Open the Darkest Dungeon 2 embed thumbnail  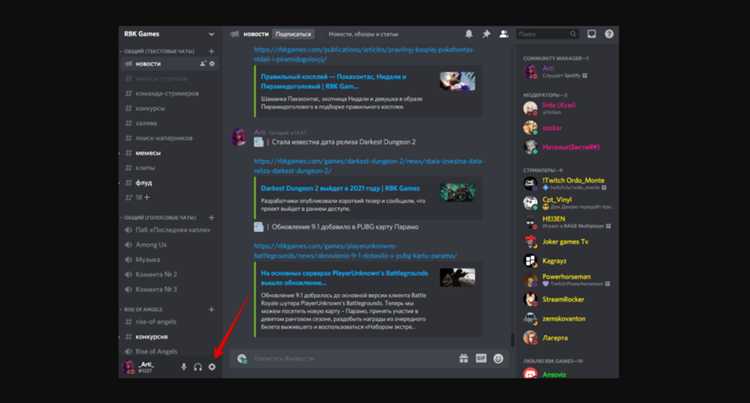pos(458,192)
